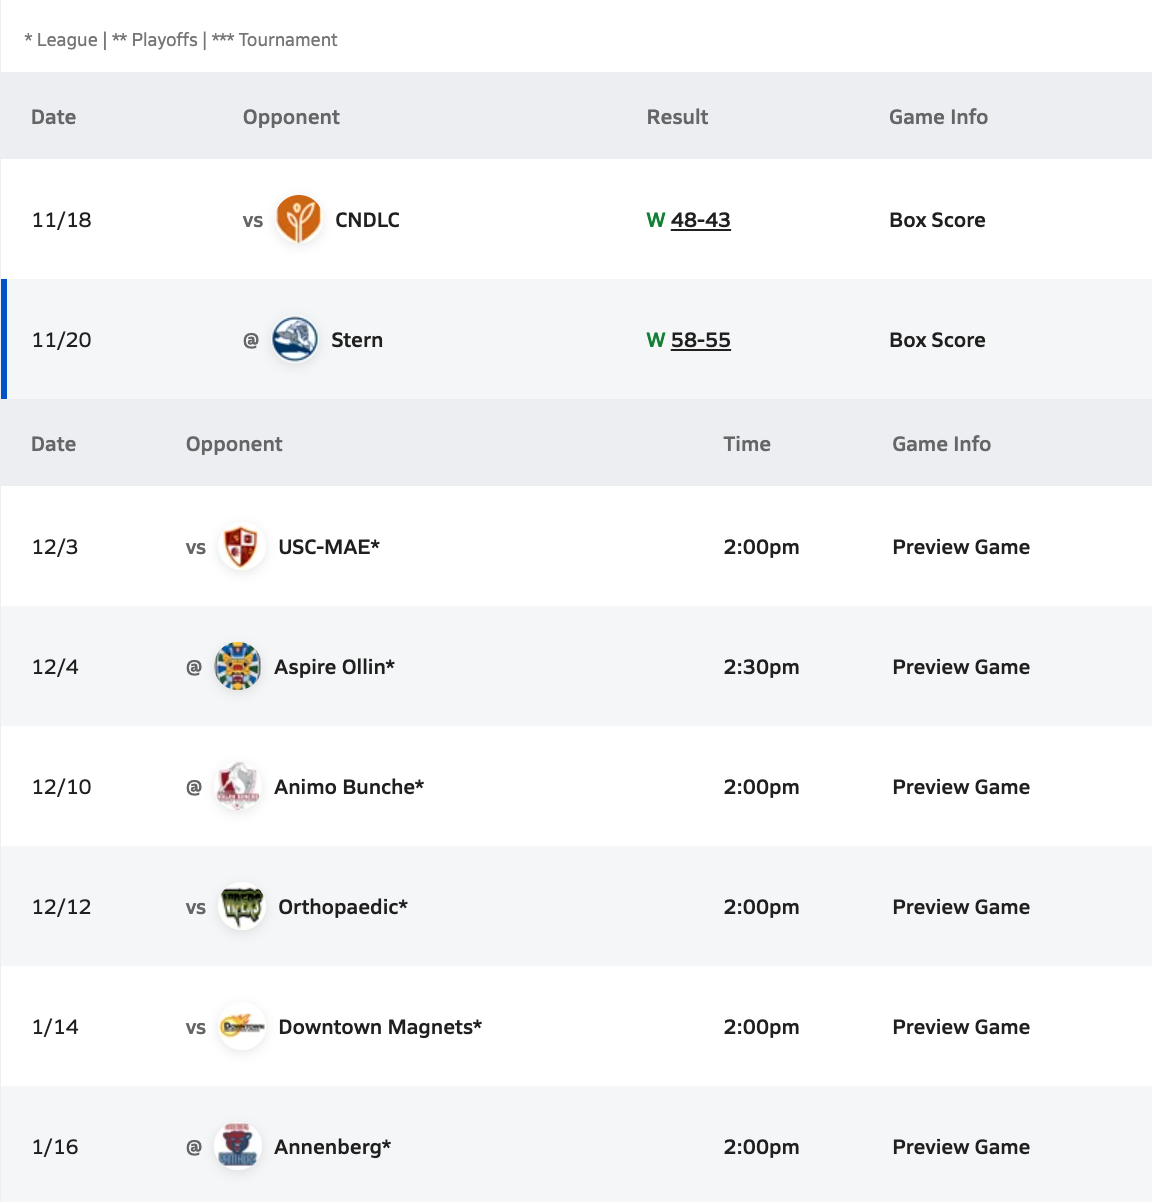Click the USC-MAE shield logo
The image size is (1152, 1202).
pyautogui.click(x=241, y=547)
